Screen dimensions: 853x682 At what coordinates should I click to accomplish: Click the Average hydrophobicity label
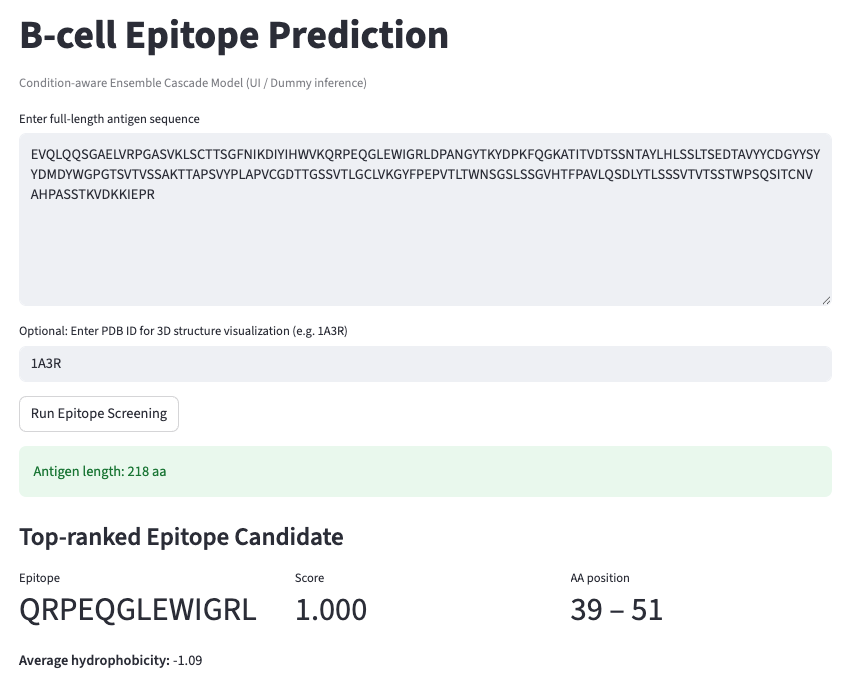pos(94,661)
